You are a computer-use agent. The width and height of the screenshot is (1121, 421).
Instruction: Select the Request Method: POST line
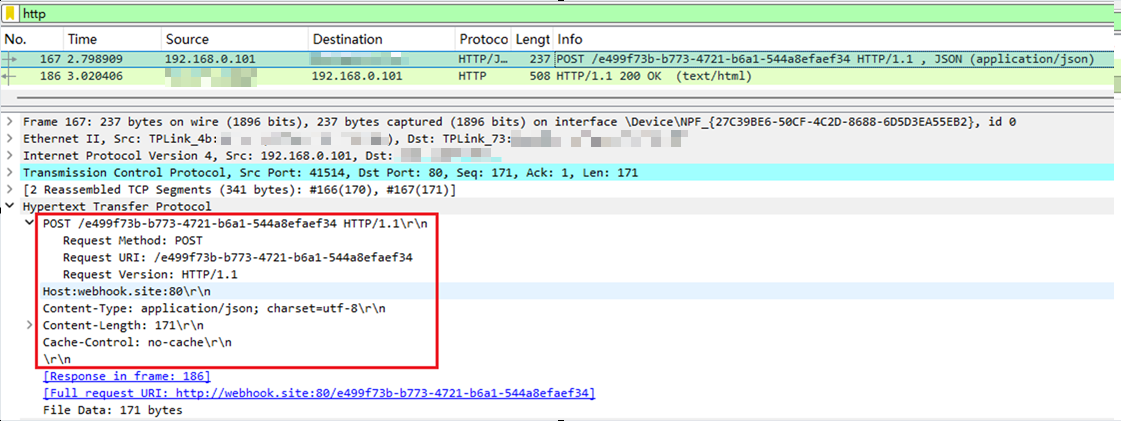pyautogui.click(x=132, y=241)
